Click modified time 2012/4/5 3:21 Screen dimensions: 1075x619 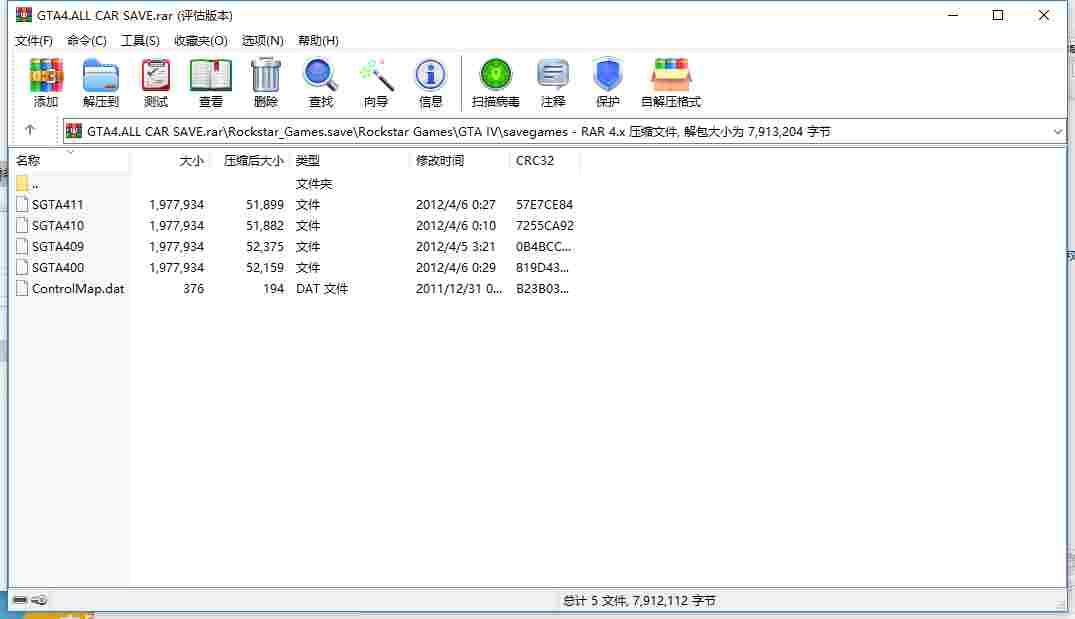[x=455, y=246]
